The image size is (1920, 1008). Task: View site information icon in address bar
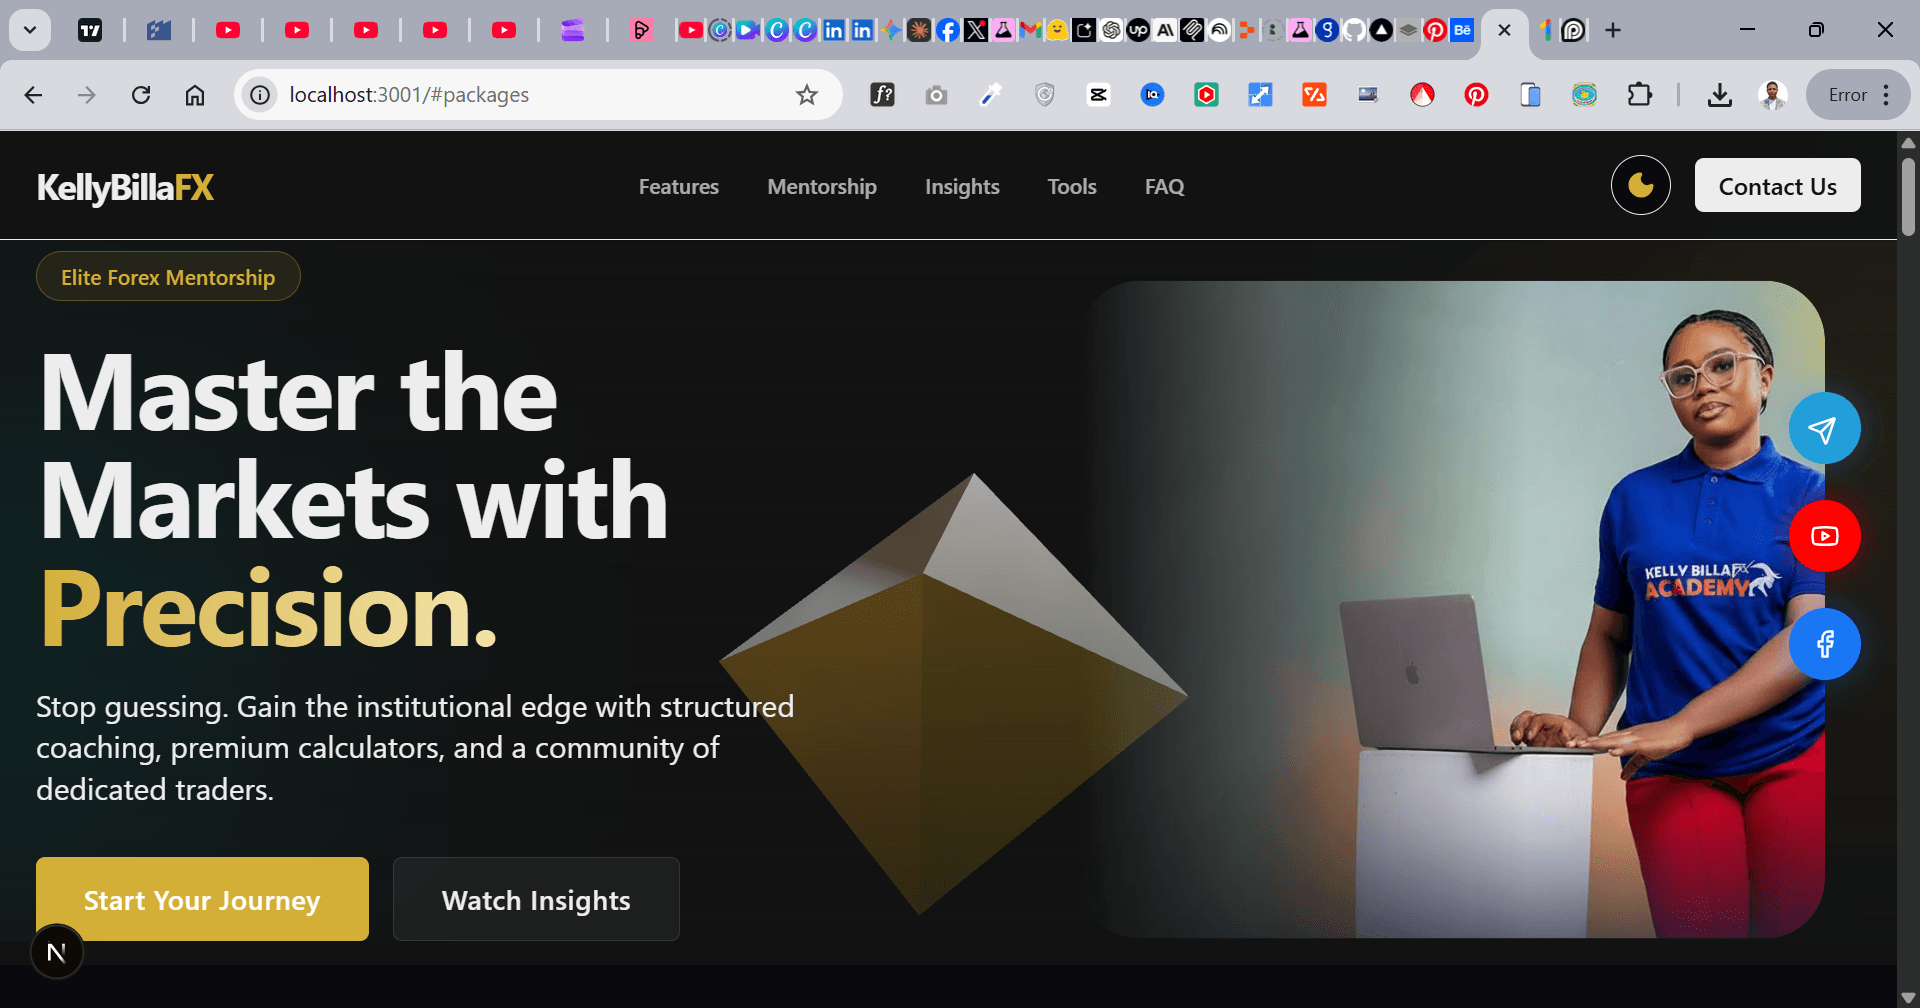click(260, 95)
